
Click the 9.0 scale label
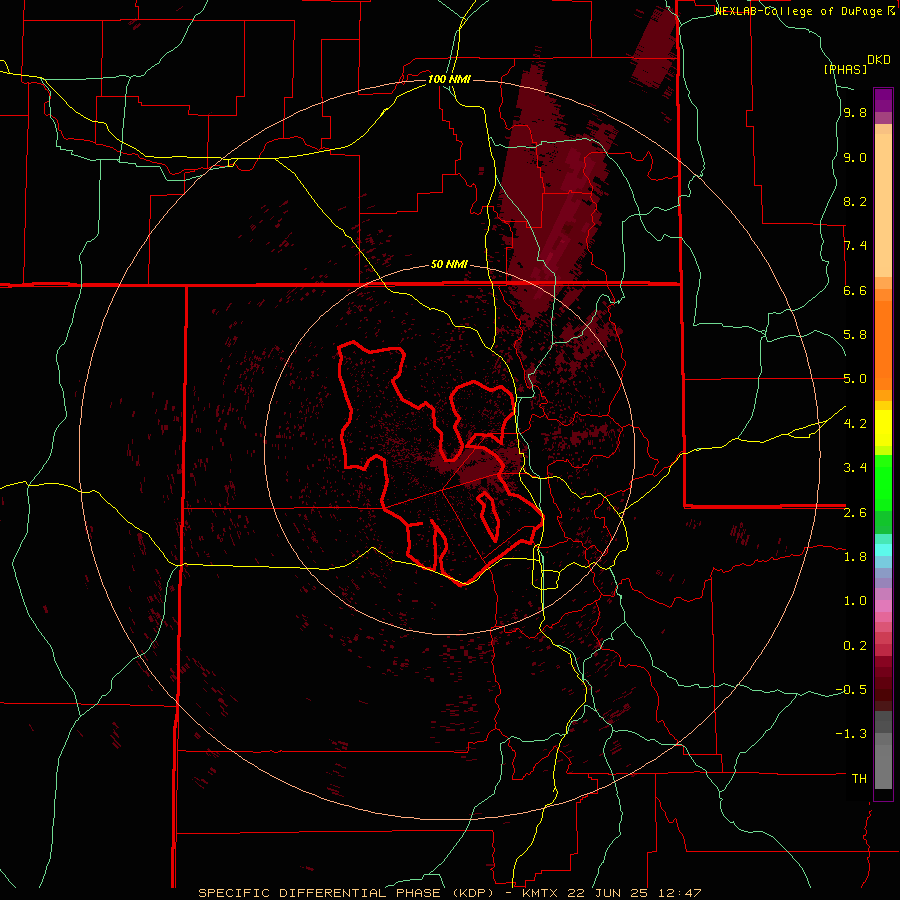[855, 157]
